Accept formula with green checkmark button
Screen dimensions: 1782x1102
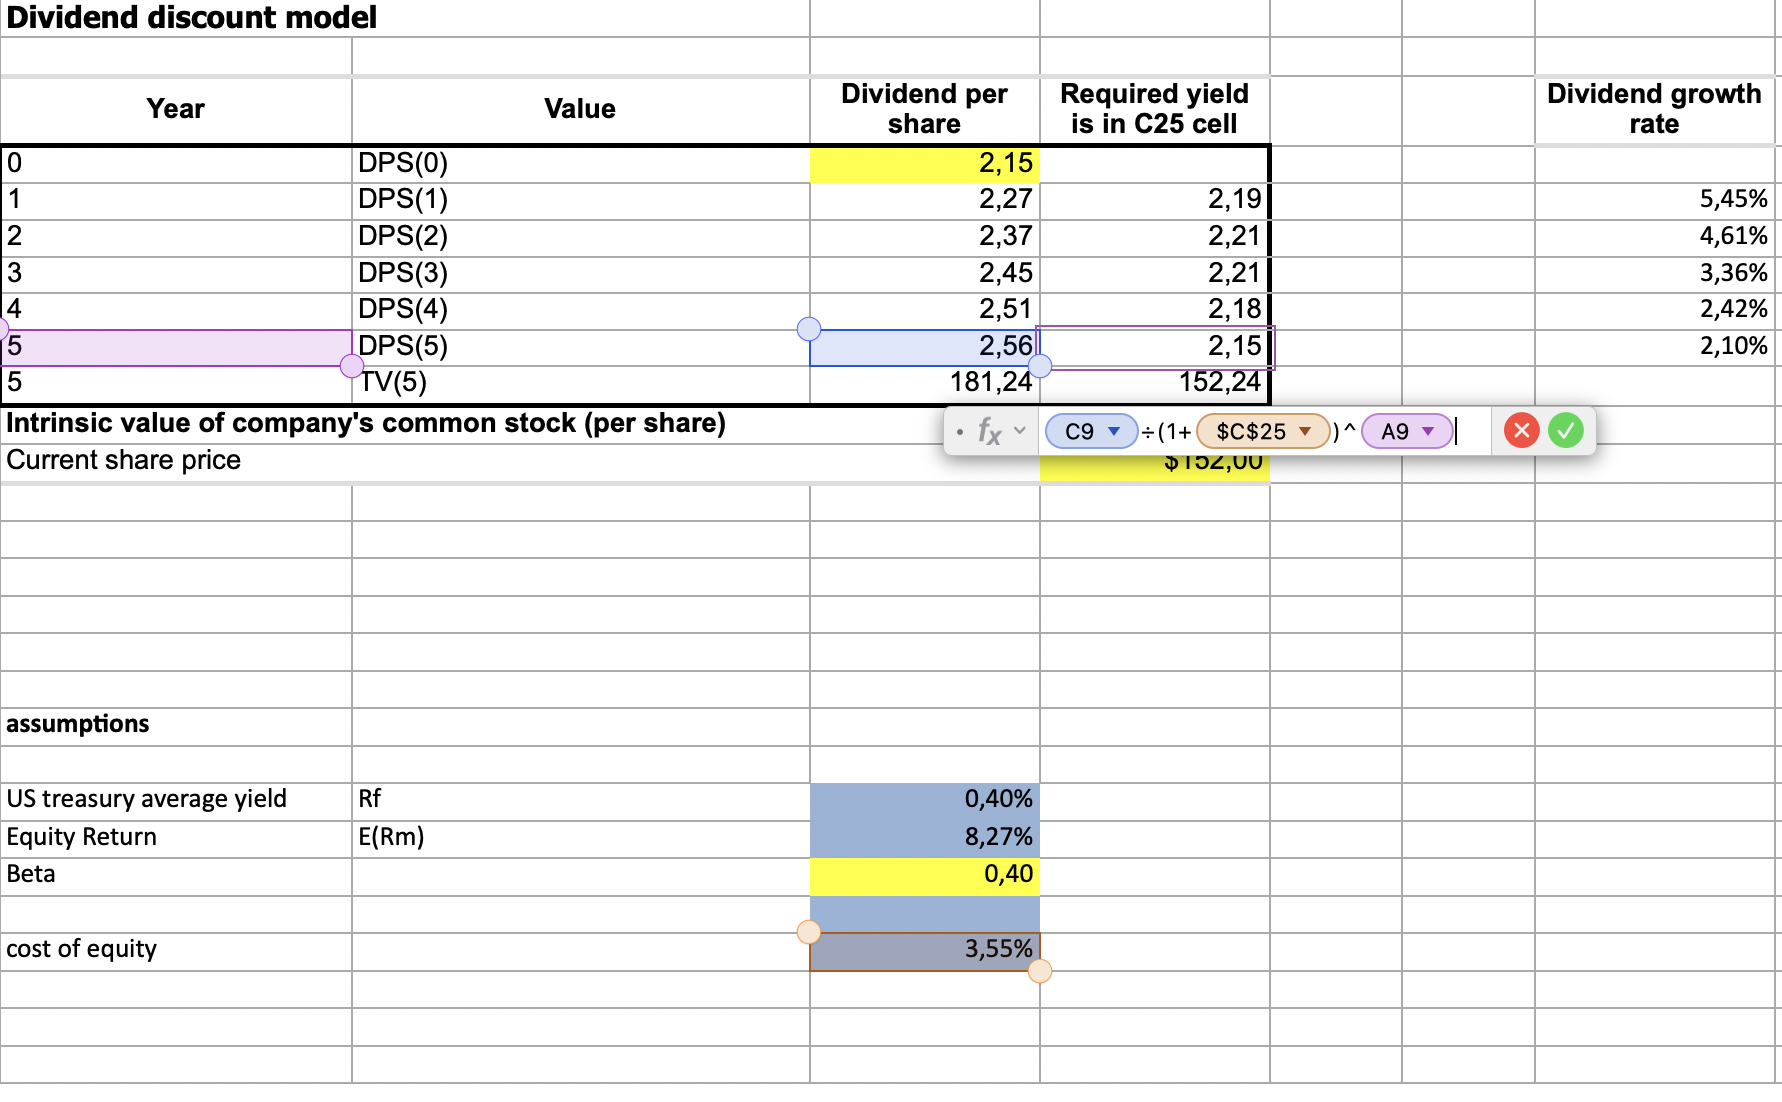(x=1566, y=431)
